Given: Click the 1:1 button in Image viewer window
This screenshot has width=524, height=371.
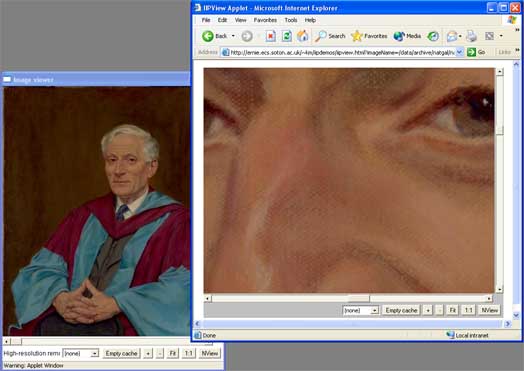Looking at the screenshot, I should [x=189, y=353].
